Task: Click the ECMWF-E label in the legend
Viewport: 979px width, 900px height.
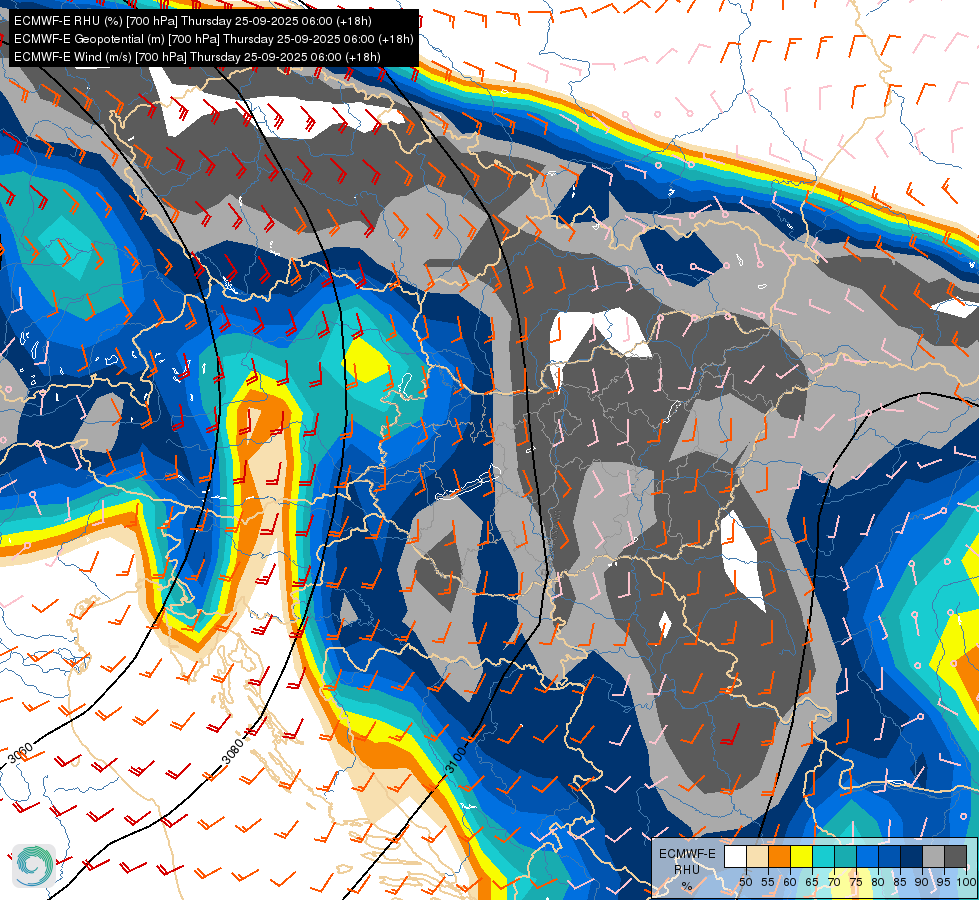Action: click(x=687, y=854)
